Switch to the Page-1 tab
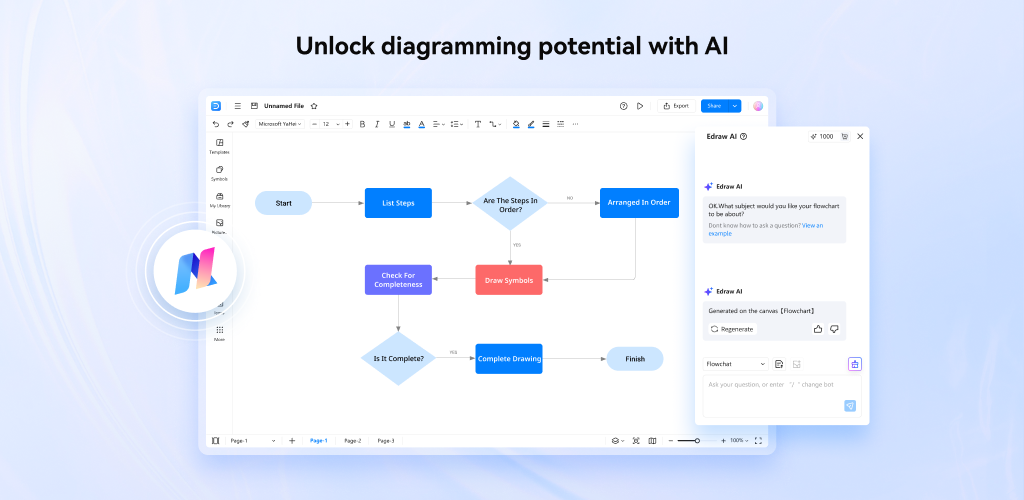The image size is (1024, 500). [x=319, y=441]
